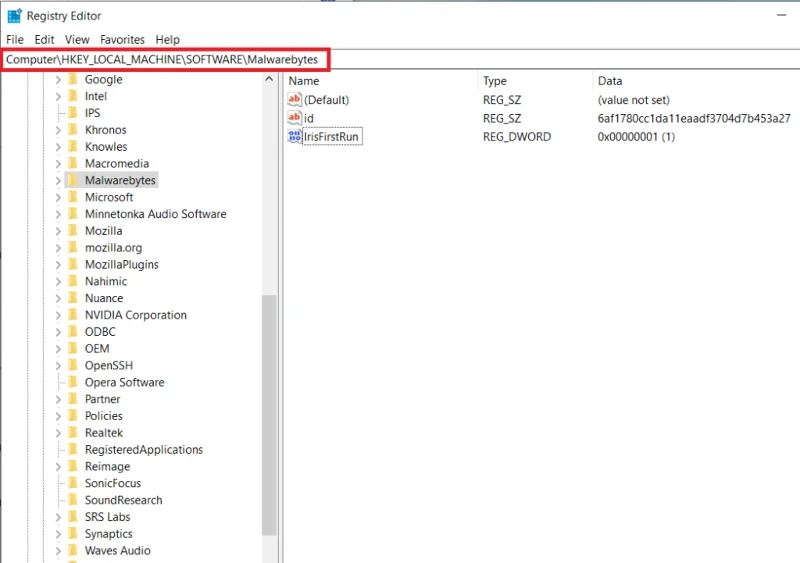Open the Favorites menu
The image size is (800, 563).
tap(122, 39)
